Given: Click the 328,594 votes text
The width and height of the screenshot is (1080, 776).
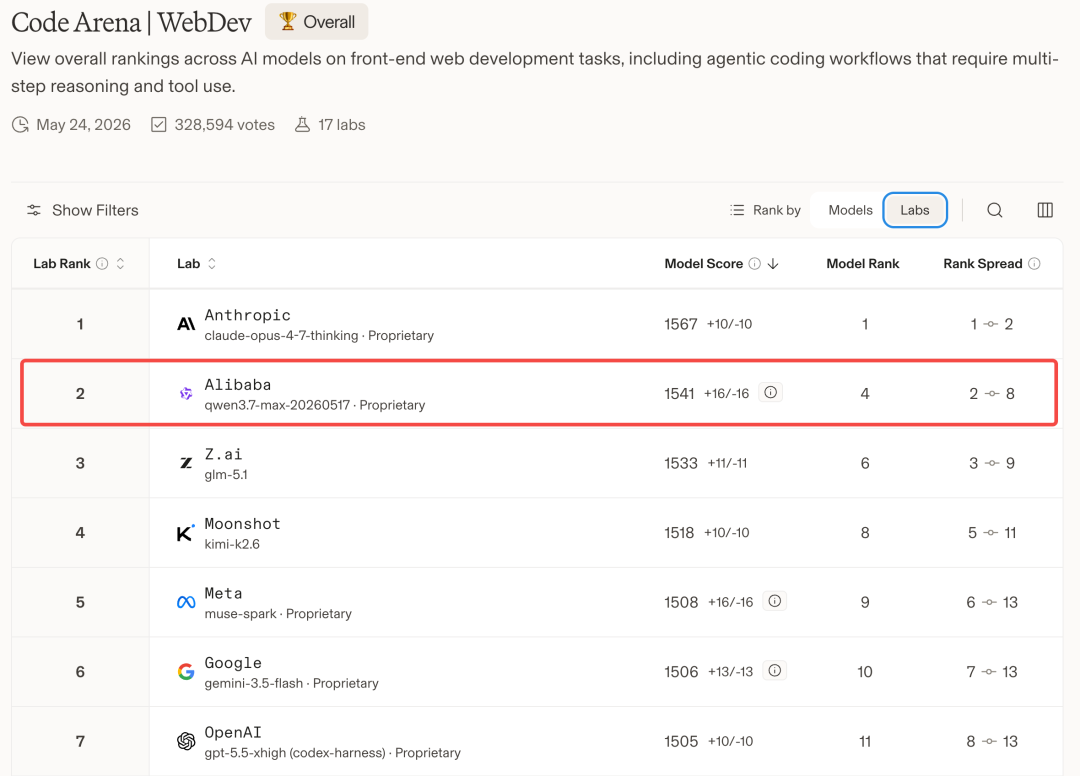Looking at the screenshot, I should 225,125.
